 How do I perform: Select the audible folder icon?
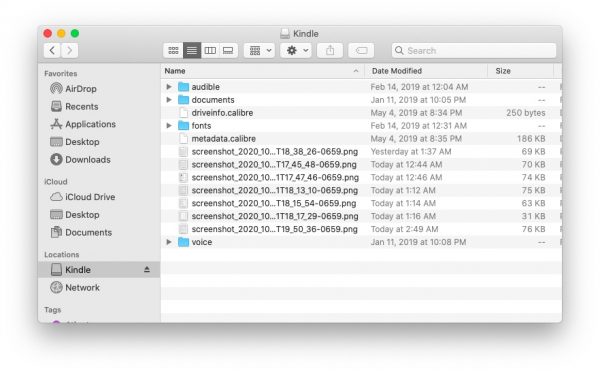[184, 87]
